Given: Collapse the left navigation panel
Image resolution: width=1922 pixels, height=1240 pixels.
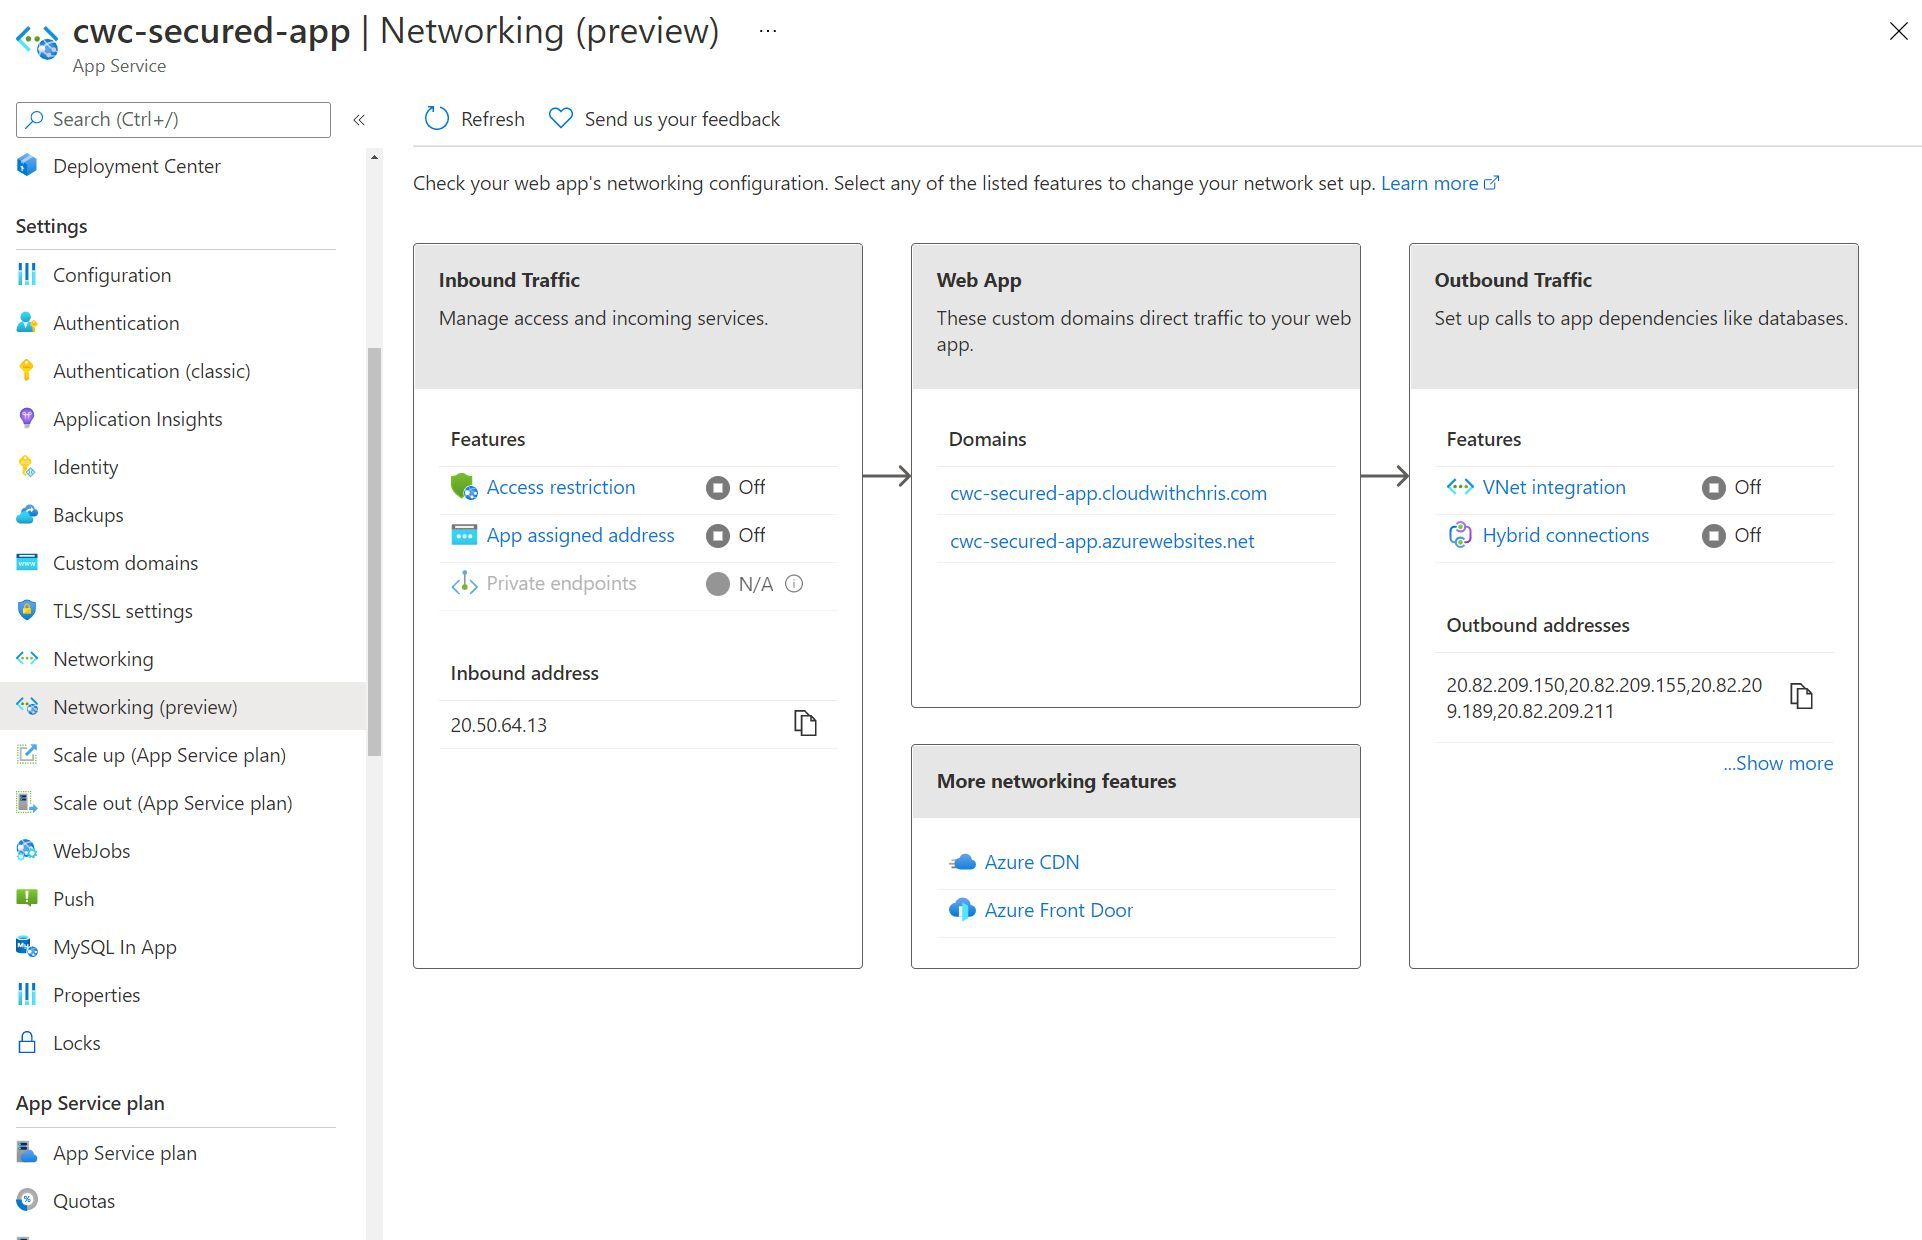Looking at the screenshot, I should coord(360,119).
